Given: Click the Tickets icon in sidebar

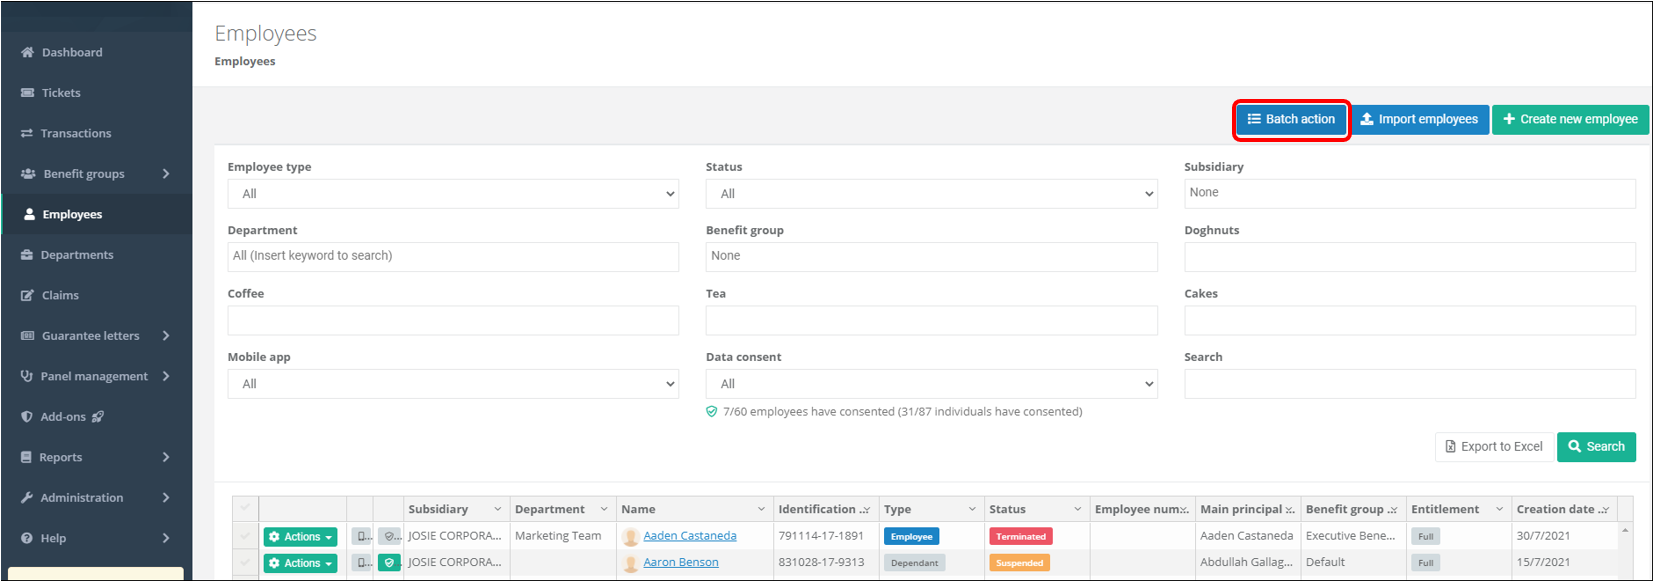Looking at the screenshot, I should click(x=27, y=93).
